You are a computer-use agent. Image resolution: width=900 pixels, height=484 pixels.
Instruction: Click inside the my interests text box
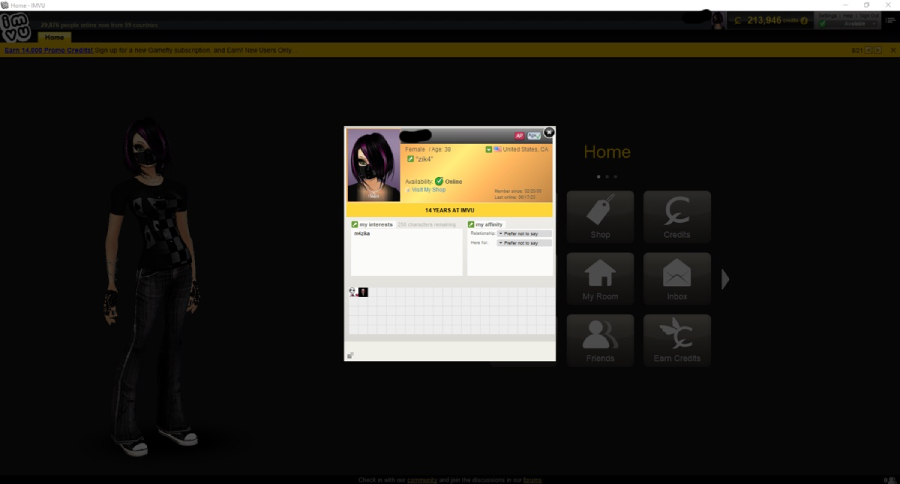click(406, 252)
